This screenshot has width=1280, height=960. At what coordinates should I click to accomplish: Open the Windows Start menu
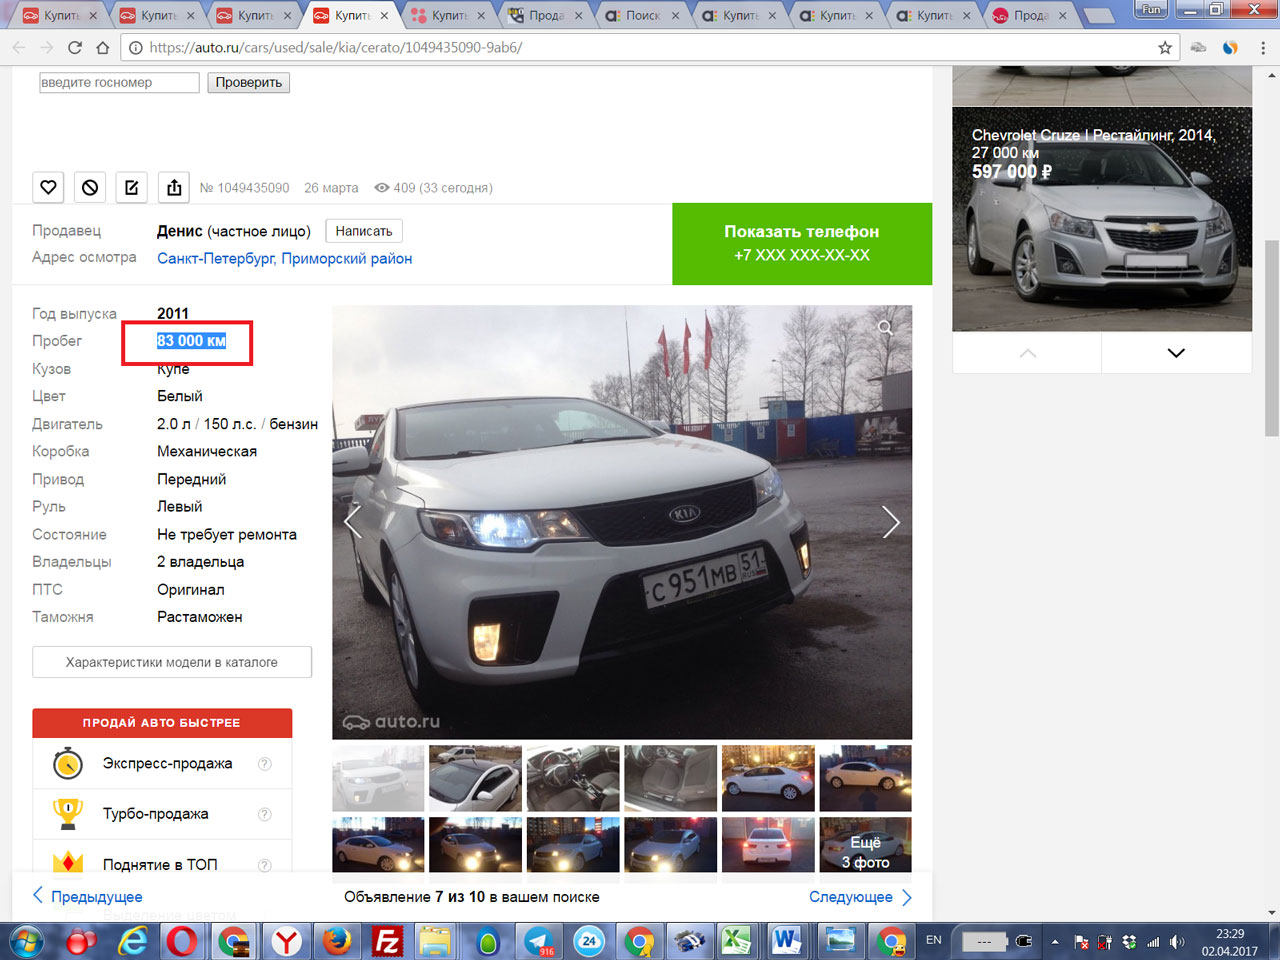point(27,941)
